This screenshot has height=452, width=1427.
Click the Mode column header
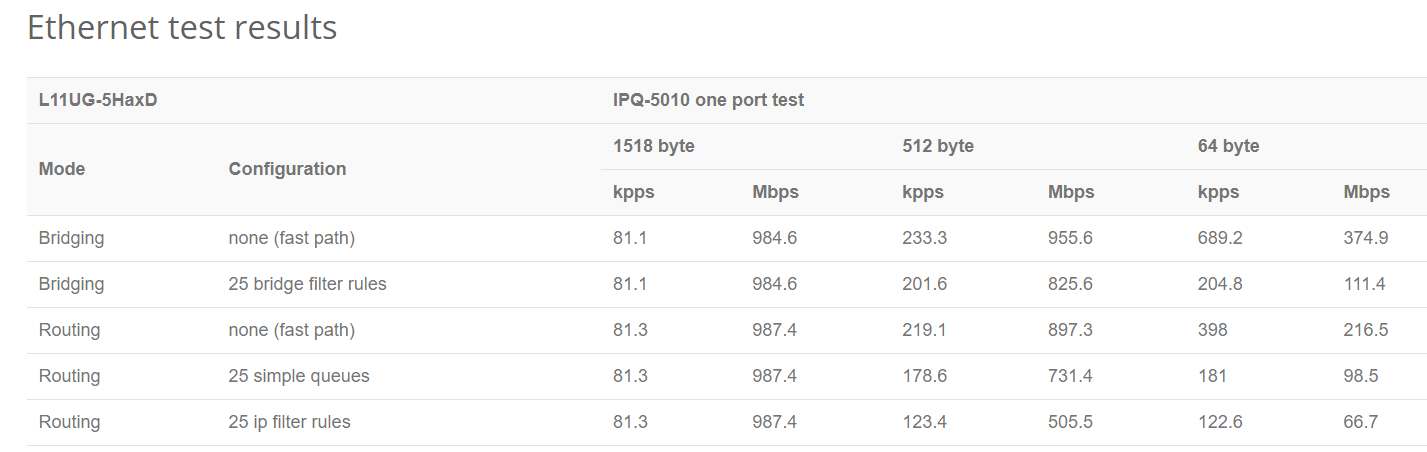point(62,169)
